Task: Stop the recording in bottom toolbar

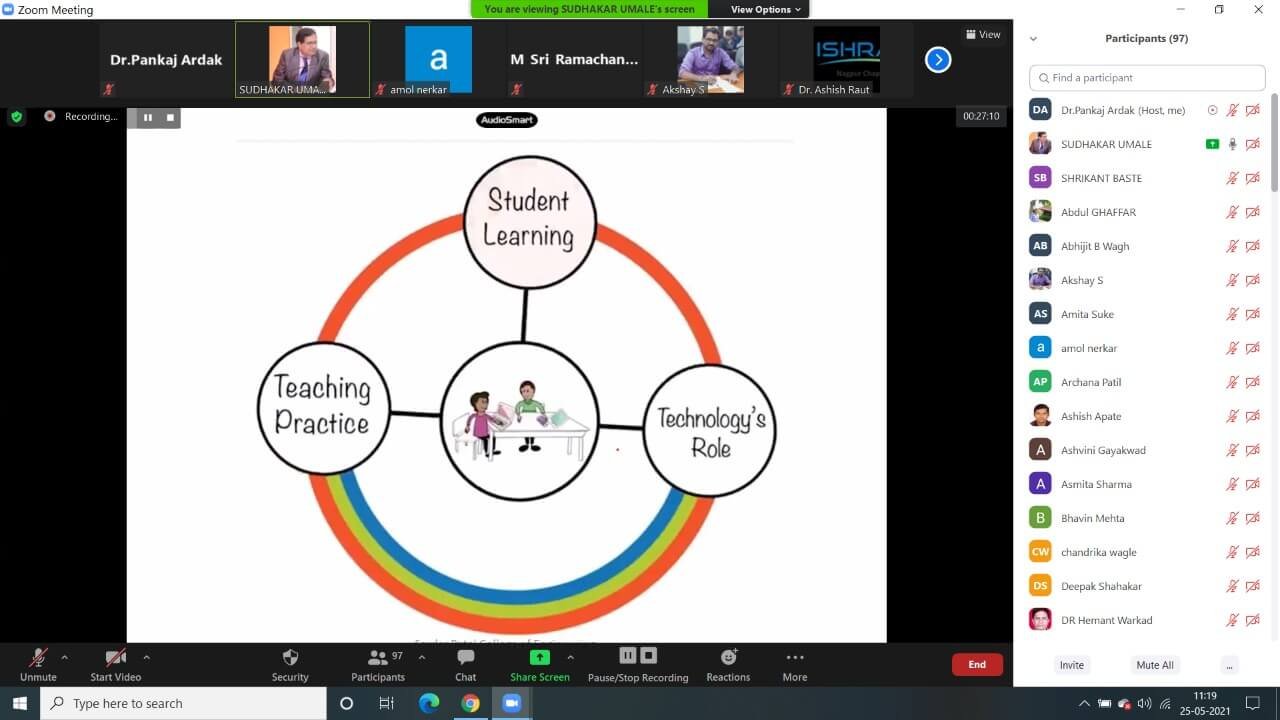Action: coord(648,656)
